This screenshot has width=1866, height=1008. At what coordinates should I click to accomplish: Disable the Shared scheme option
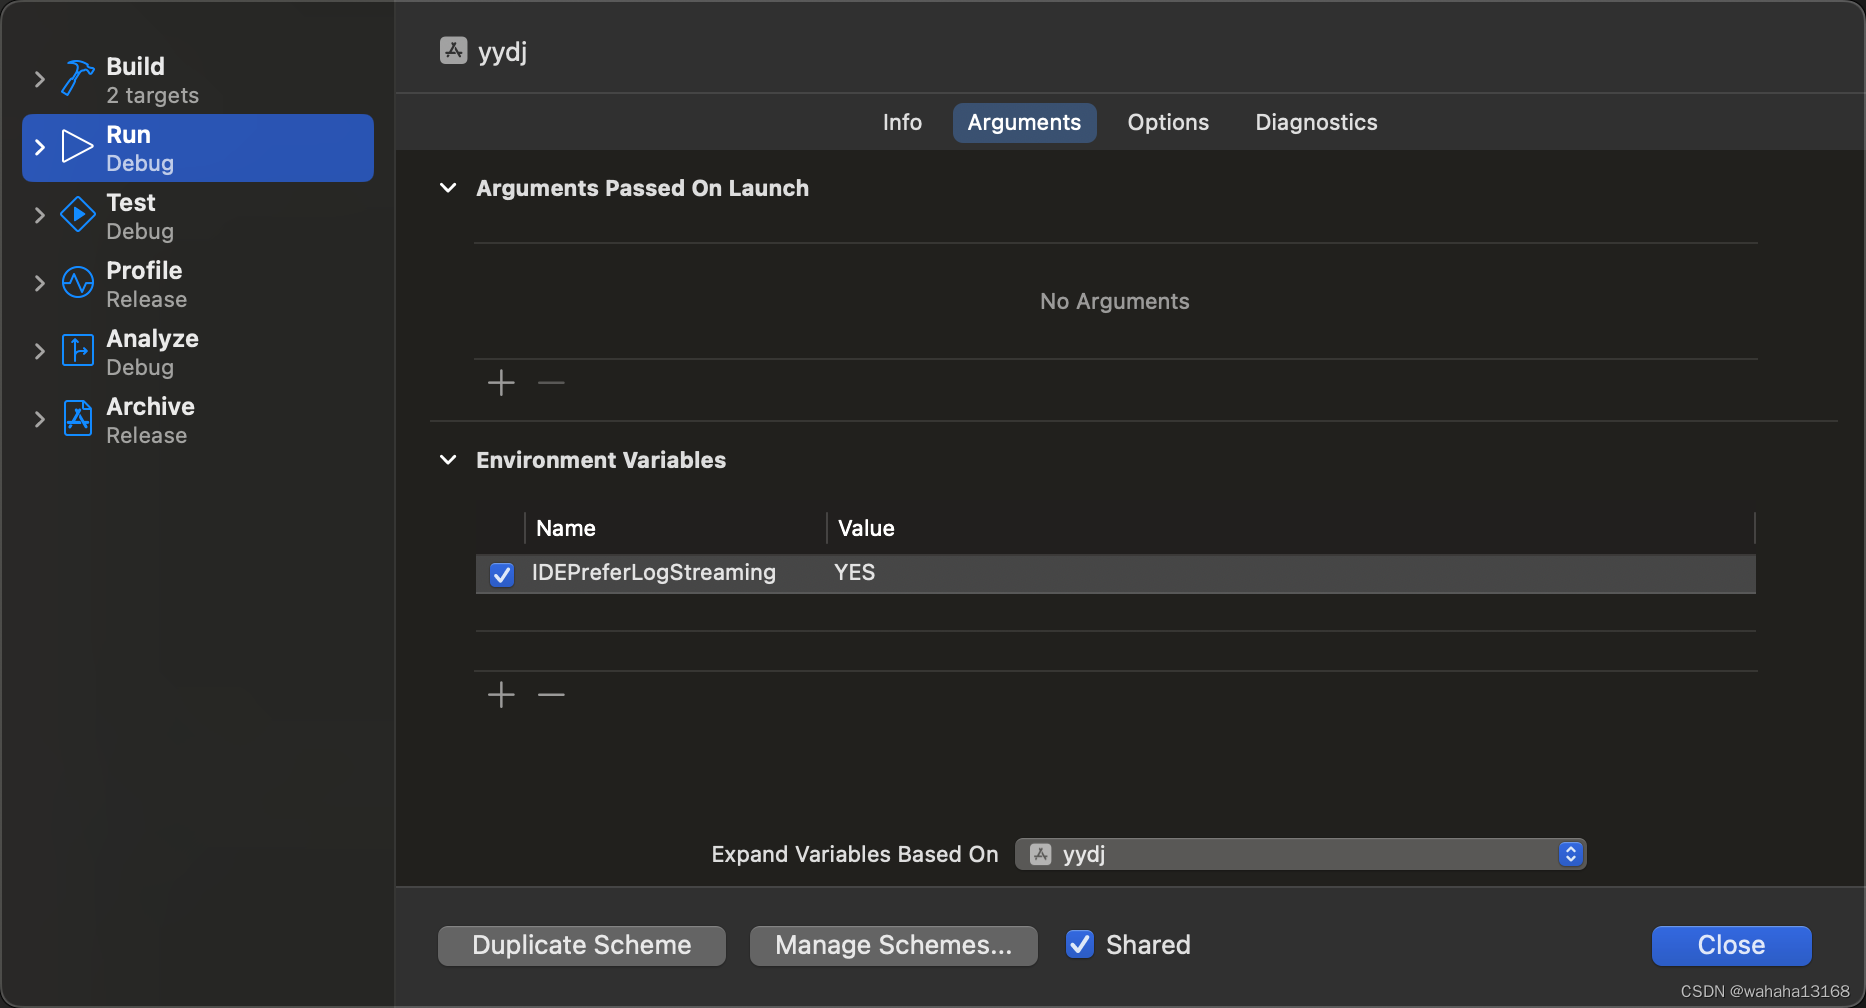click(x=1080, y=943)
